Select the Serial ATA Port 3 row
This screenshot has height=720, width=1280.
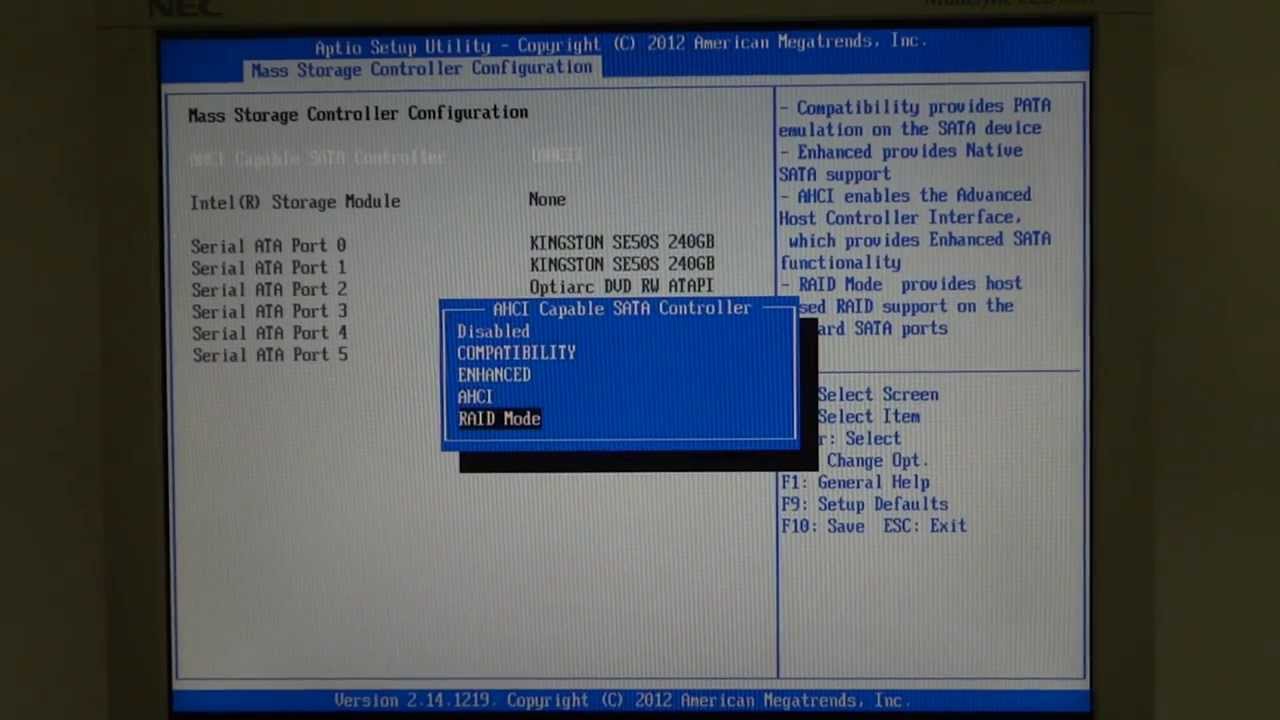pyautogui.click(x=269, y=312)
